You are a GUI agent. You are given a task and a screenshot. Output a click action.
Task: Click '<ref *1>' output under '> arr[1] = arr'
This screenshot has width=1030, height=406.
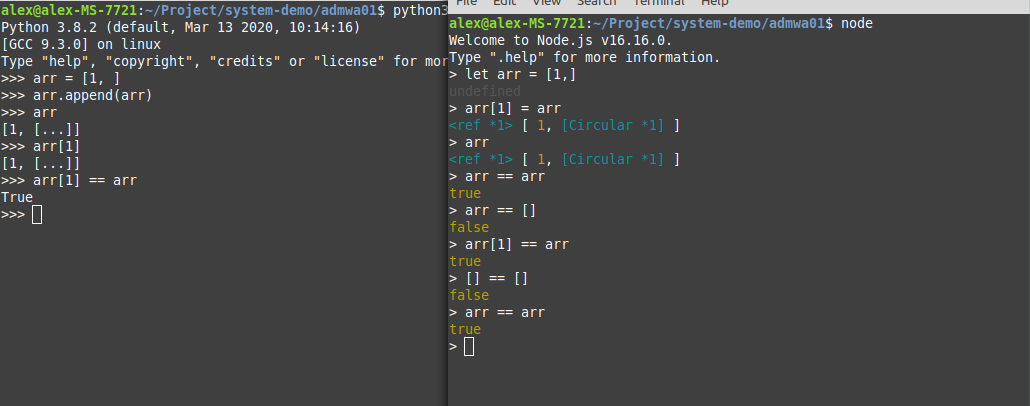(x=481, y=125)
